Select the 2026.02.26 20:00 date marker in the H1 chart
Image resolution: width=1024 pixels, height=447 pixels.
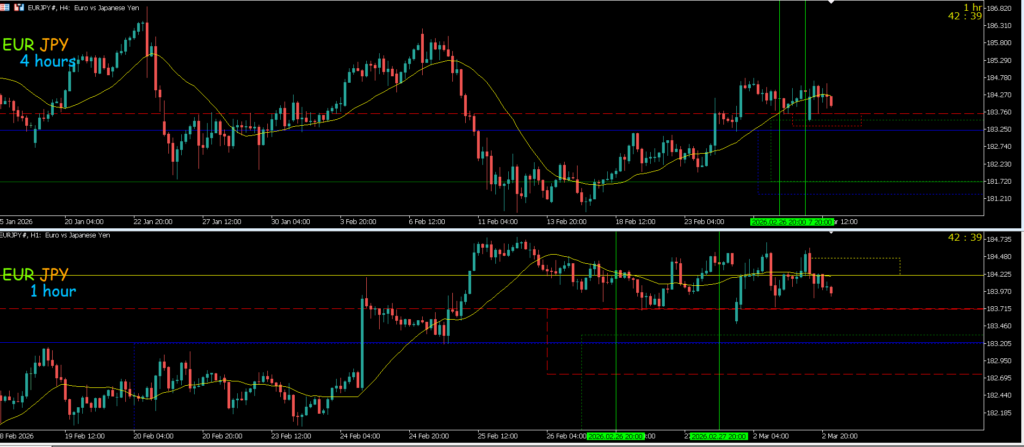[615, 436]
